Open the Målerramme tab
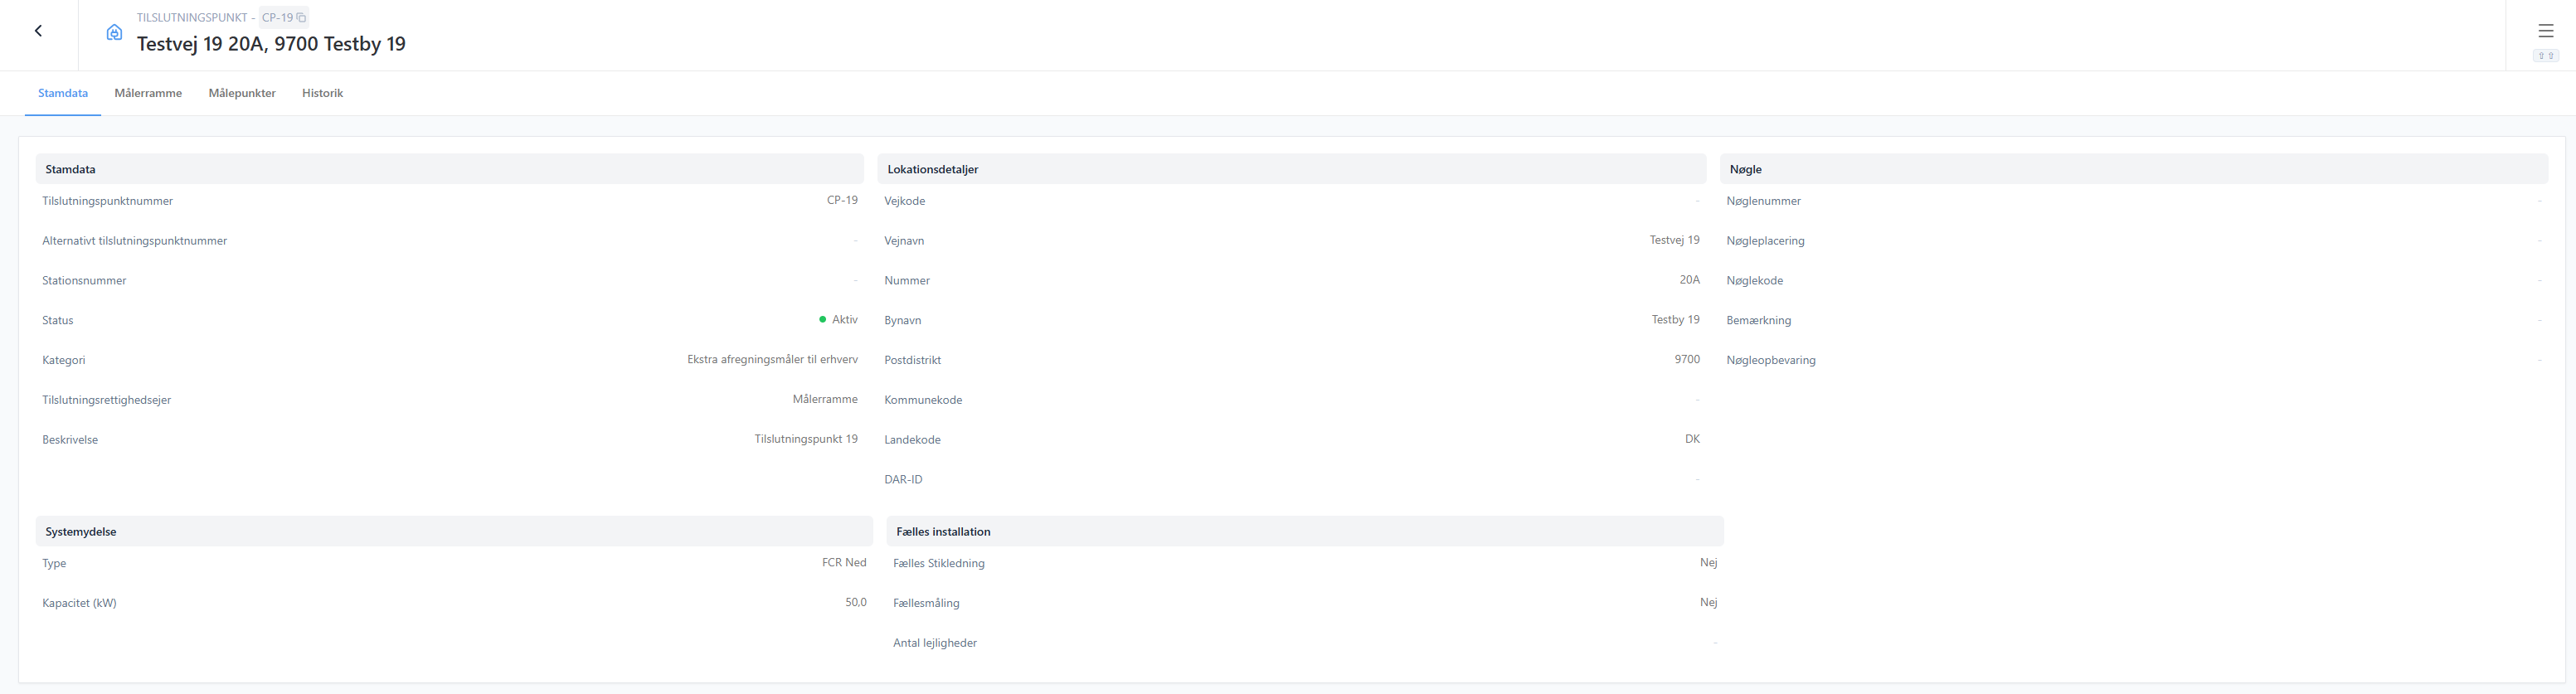The width and height of the screenshot is (2576, 694). coord(148,93)
